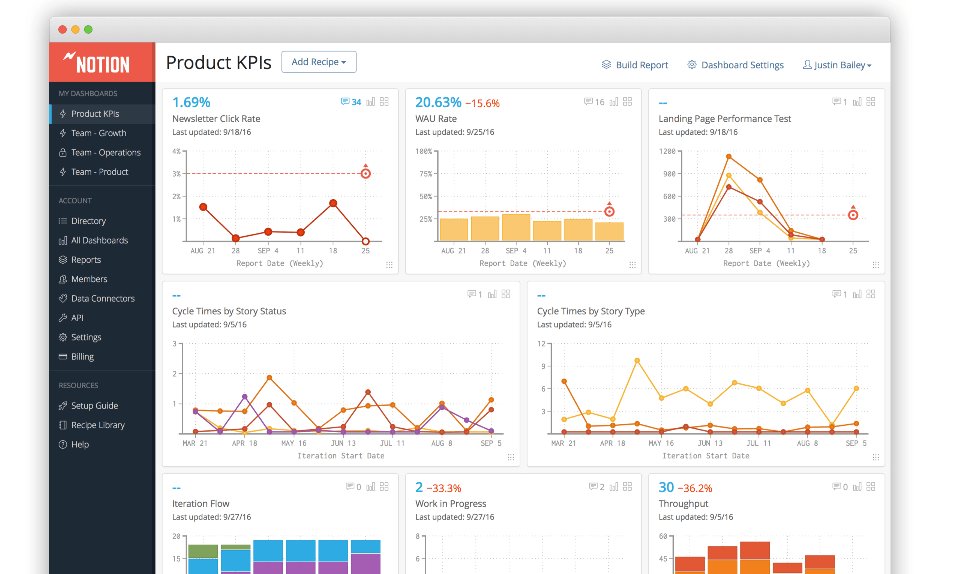The height and width of the screenshot is (574, 962).
Task: Click the Product KPIs page heading
Action: pyautogui.click(x=218, y=63)
